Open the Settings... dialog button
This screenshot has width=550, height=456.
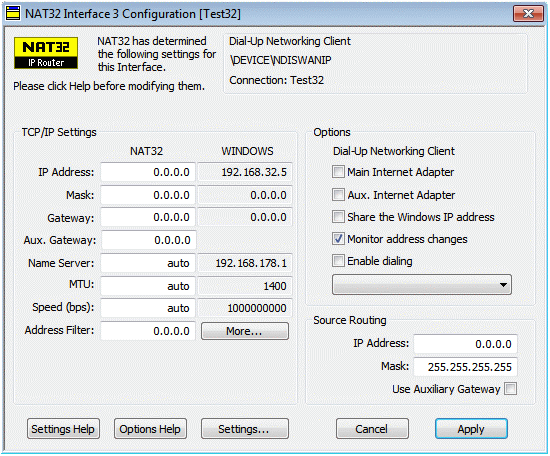coord(245,429)
